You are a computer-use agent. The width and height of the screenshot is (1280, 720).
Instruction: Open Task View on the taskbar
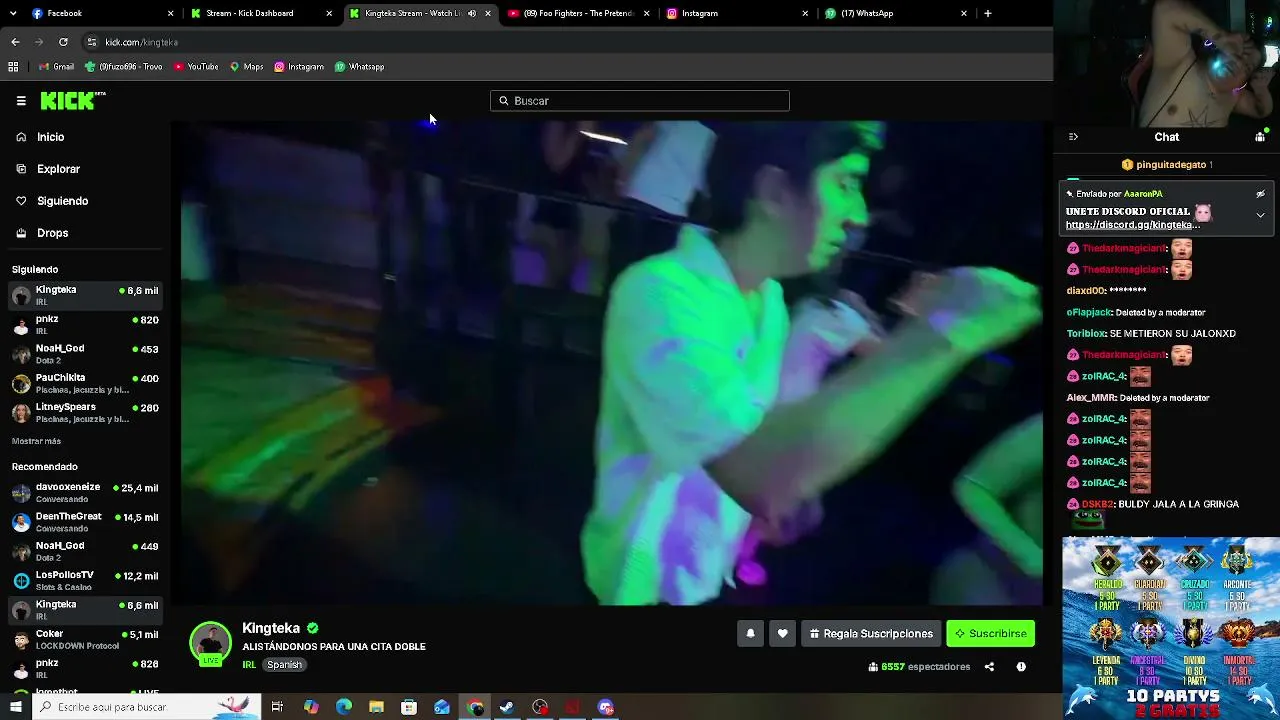click(277, 707)
